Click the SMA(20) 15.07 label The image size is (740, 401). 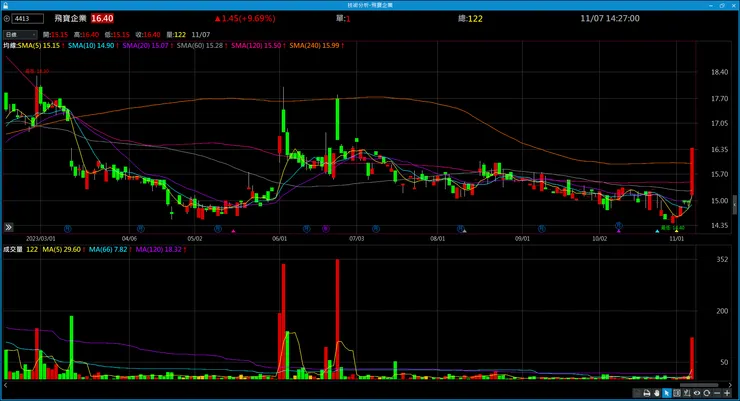[145, 46]
